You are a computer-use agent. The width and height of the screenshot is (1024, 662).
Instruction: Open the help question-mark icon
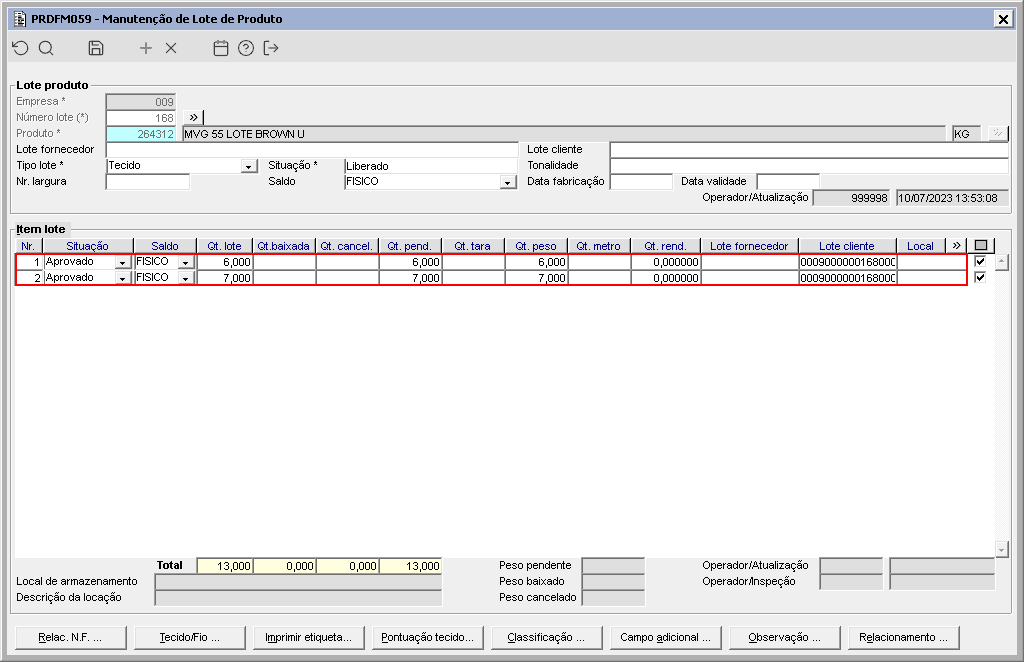coord(246,48)
